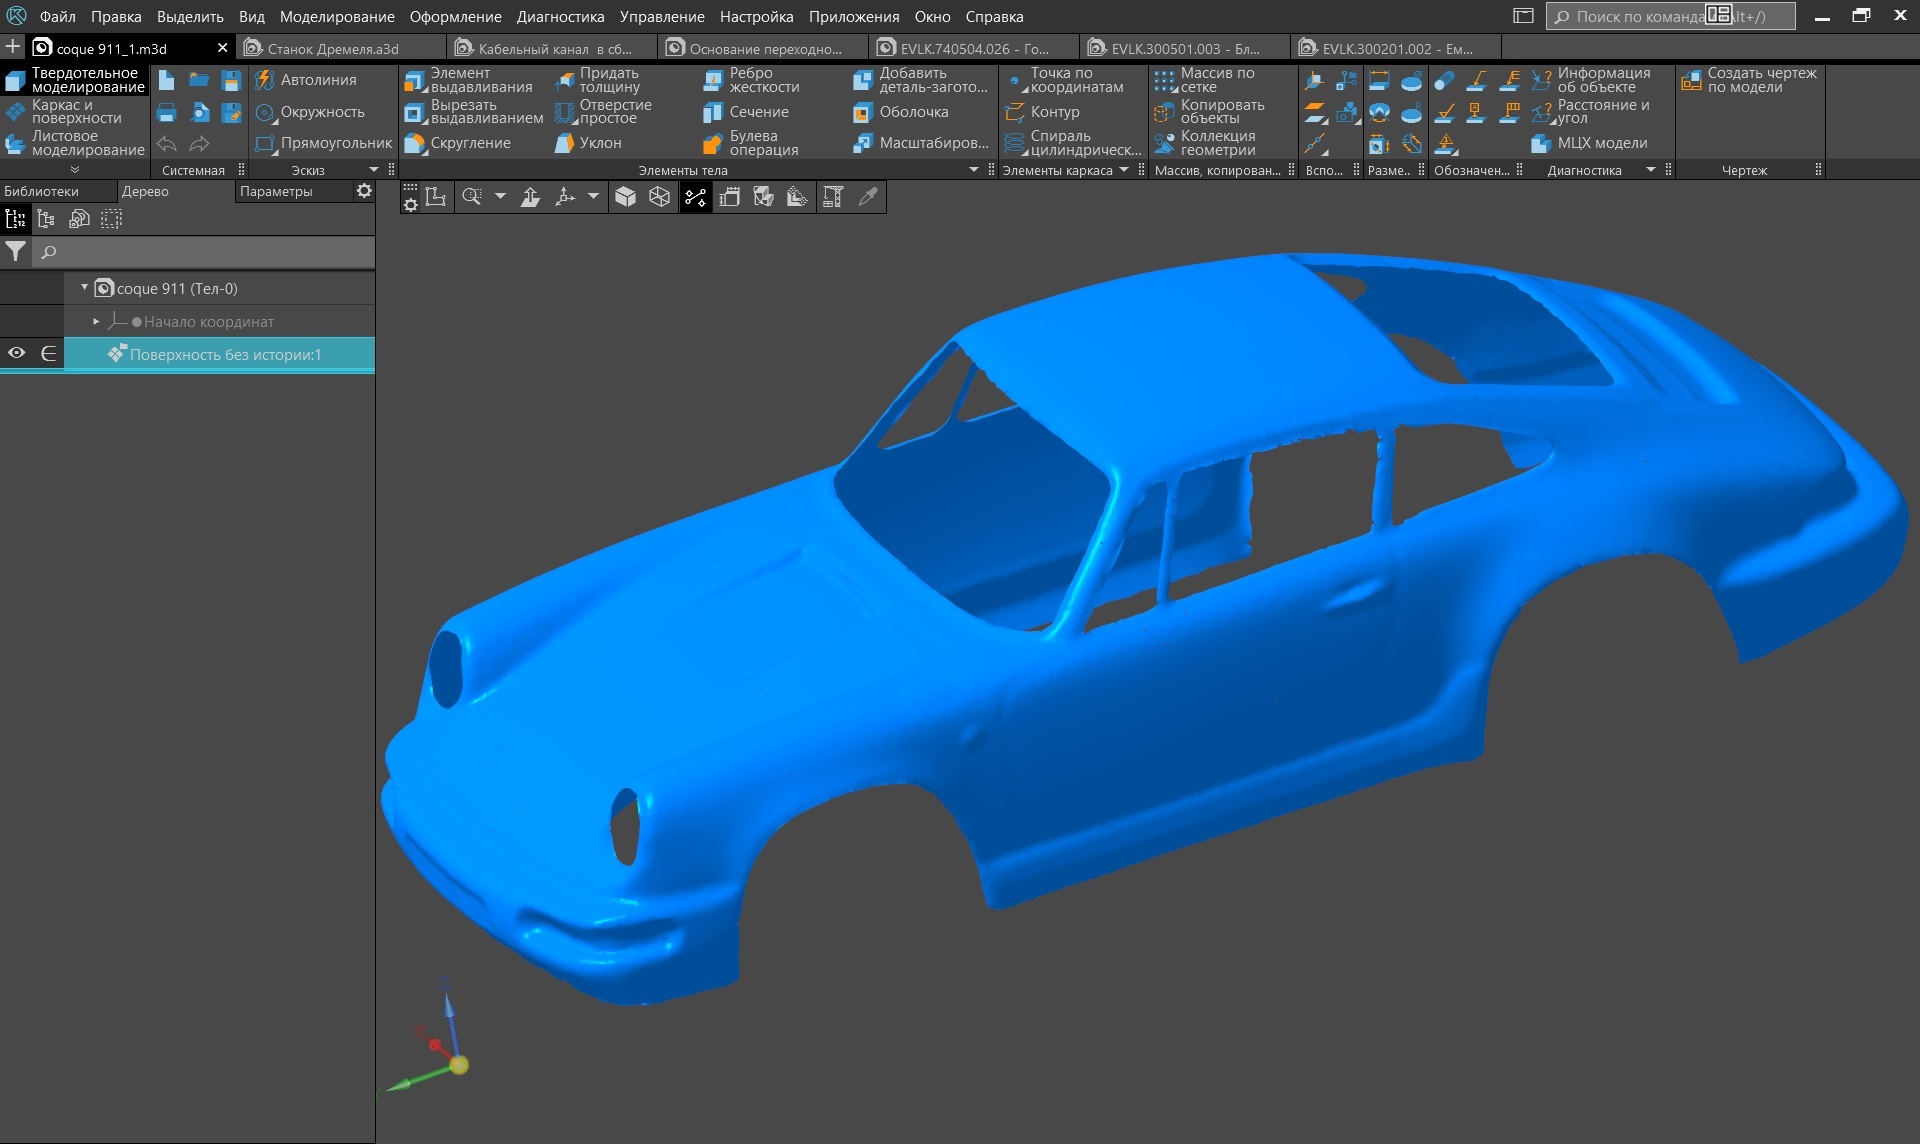The width and height of the screenshot is (1920, 1144).
Task: Click the command search field
Action: click(x=1670, y=16)
